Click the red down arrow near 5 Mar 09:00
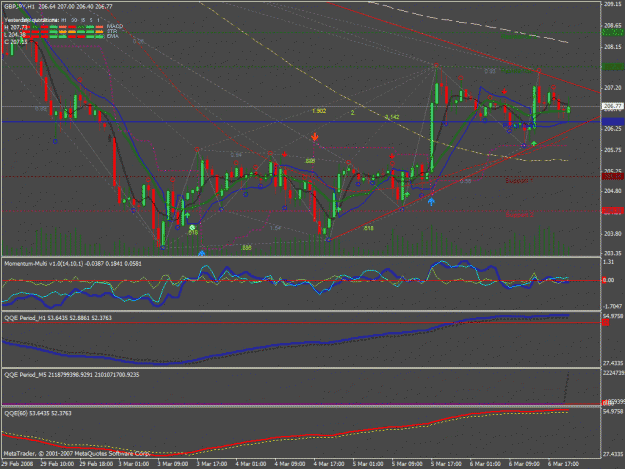 pos(392,156)
